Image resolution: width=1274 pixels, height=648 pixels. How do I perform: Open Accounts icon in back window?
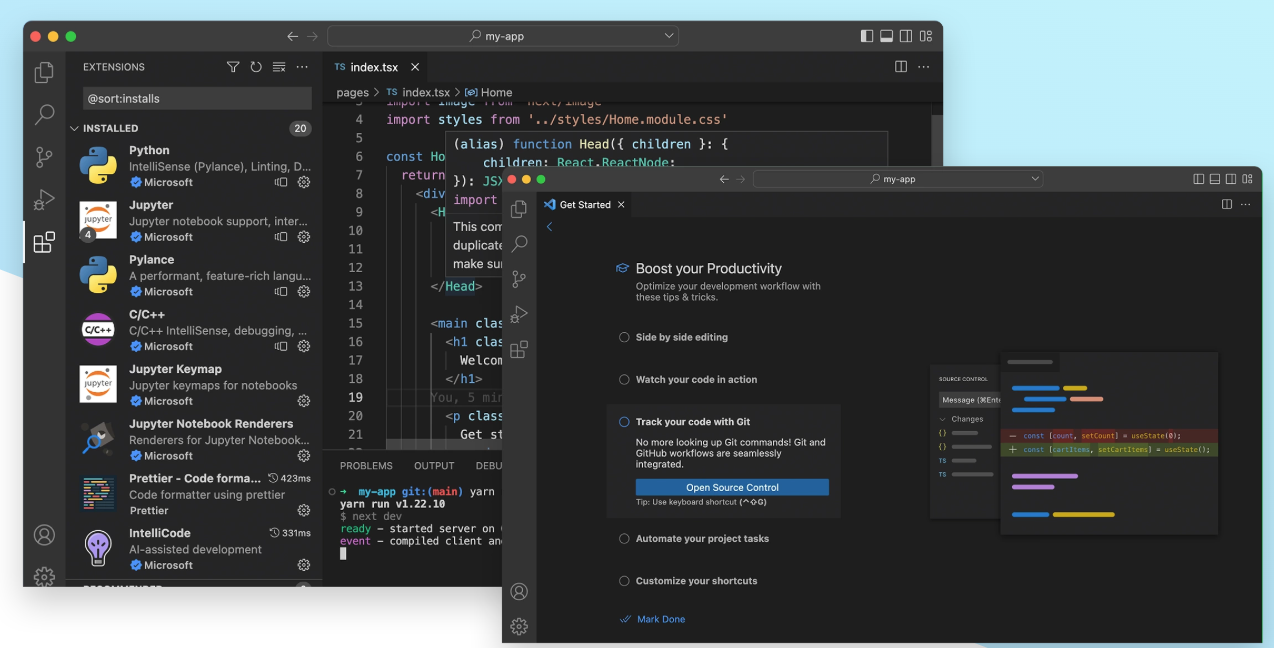(44, 535)
